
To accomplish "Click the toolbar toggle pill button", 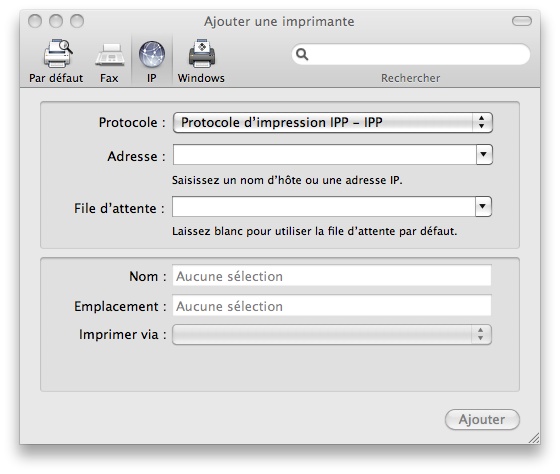I will pos(522,21).
